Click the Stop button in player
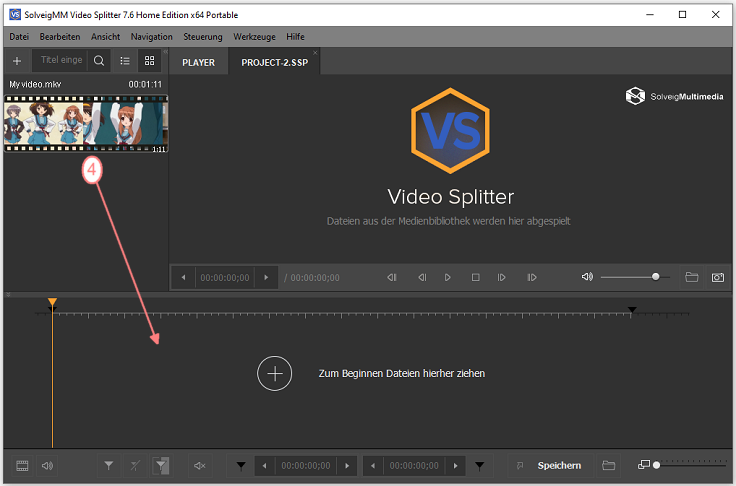This screenshot has width=736, height=486. coord(475,278)
